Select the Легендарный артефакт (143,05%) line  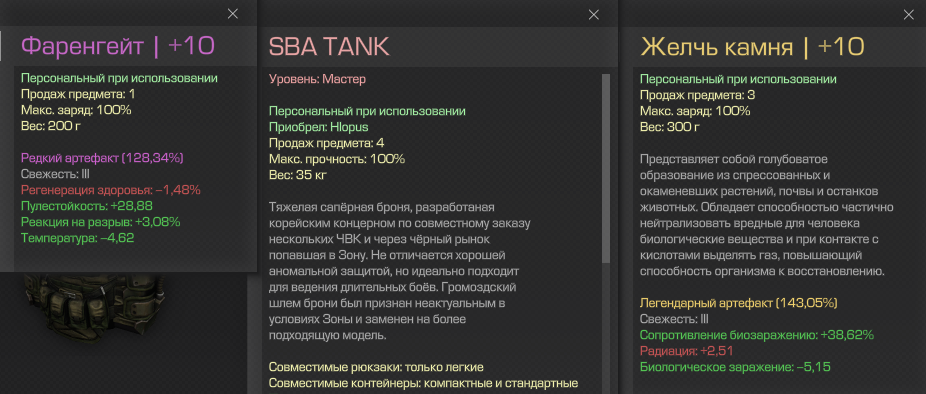coord(739,303)
